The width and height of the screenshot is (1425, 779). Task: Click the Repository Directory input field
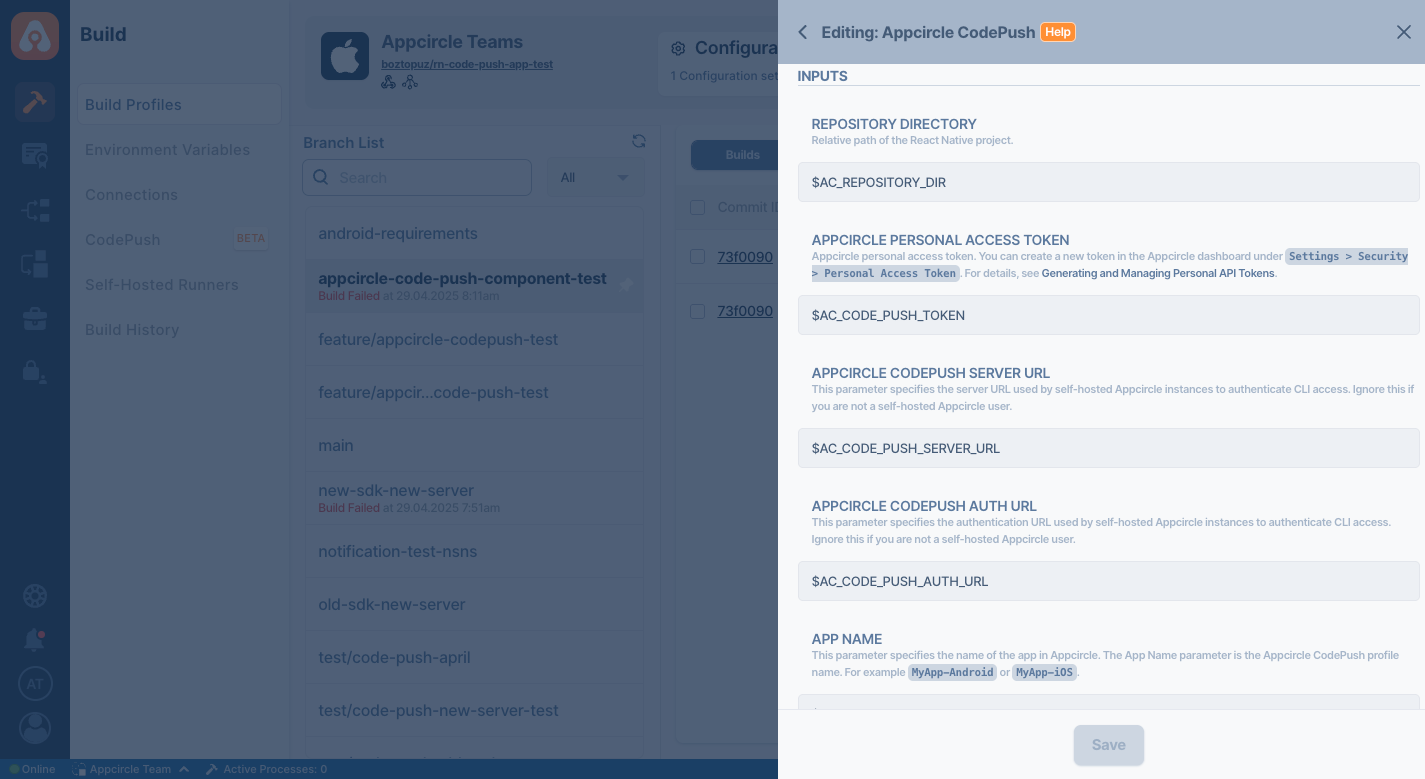1108,182
